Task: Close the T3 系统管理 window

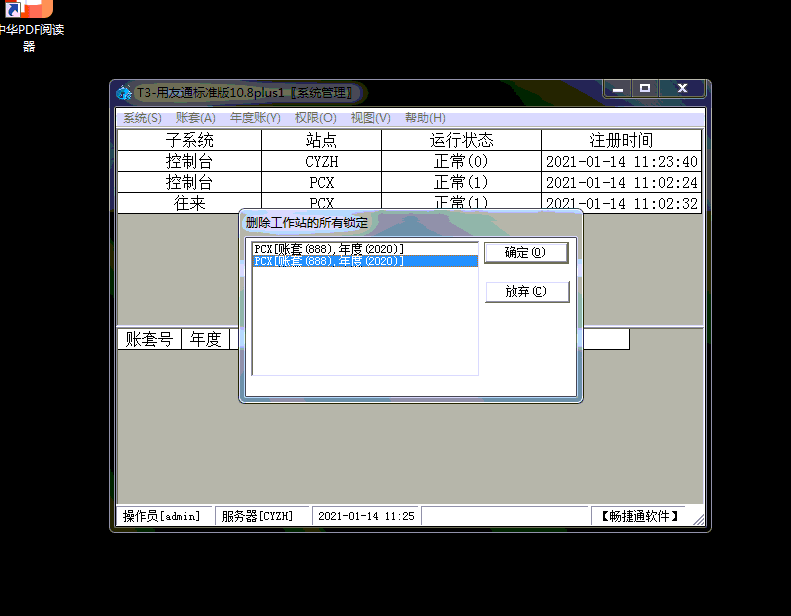Action: (x=683, y=89)
